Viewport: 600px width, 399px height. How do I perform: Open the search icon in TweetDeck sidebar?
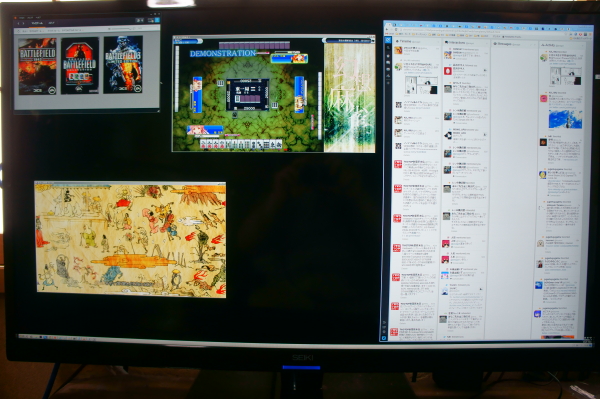coord(388,47)
